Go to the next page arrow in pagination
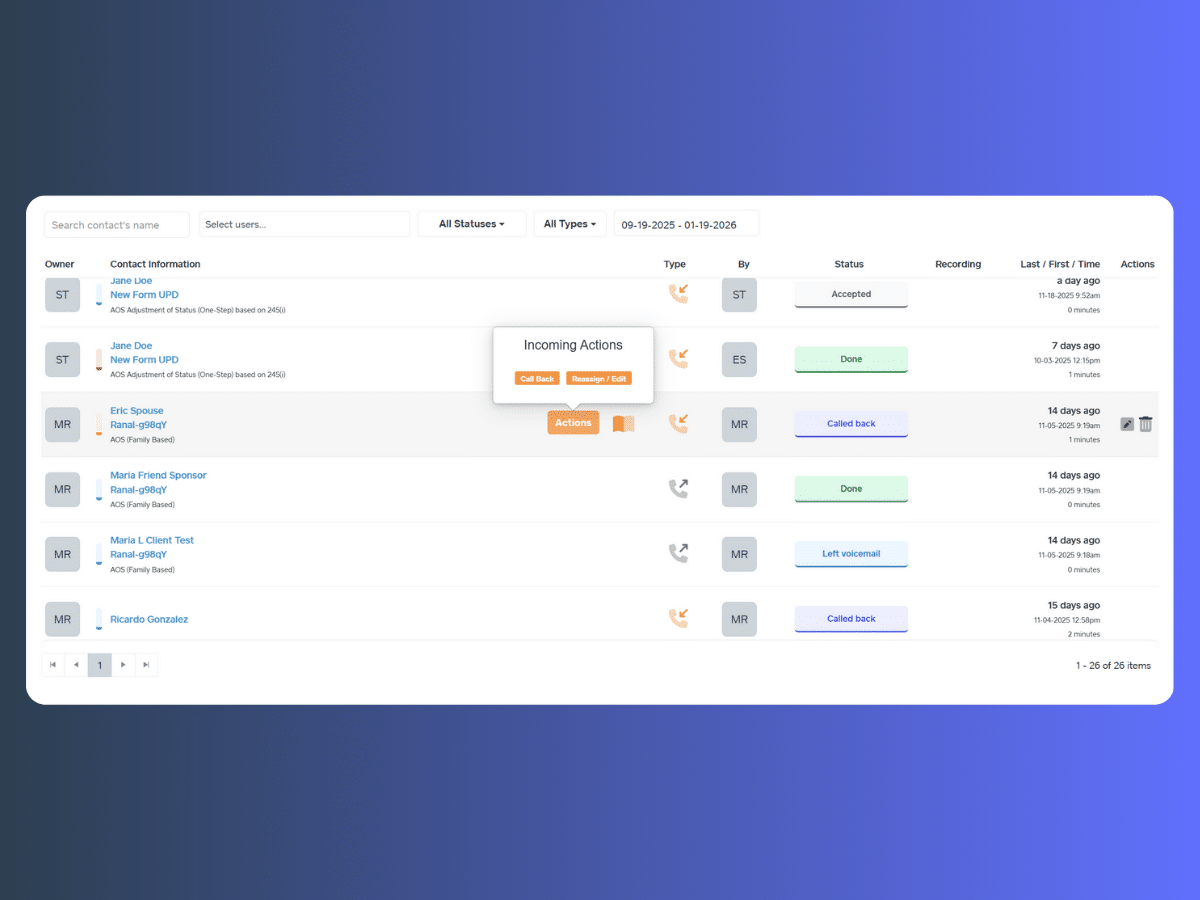 pyautogui.click(x=123, y=665)
